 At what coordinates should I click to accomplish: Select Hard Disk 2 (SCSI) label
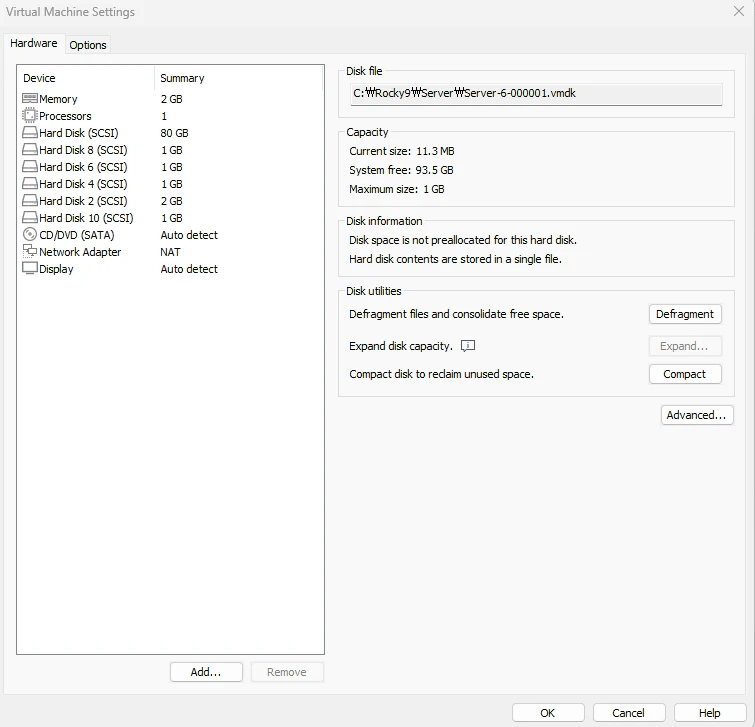point(83,201)
